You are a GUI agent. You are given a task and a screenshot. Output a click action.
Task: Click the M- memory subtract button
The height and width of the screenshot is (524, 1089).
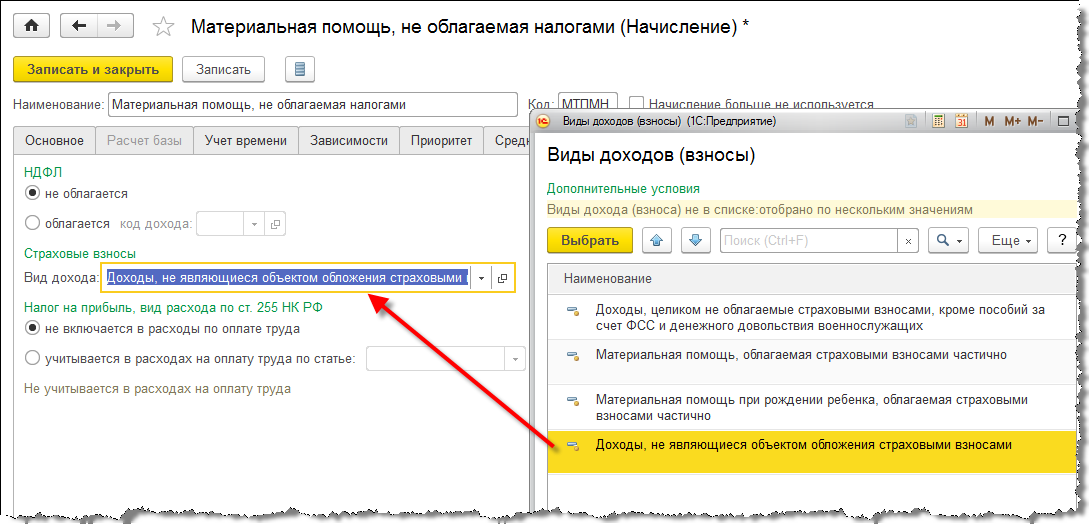(x=1035, y=121)
